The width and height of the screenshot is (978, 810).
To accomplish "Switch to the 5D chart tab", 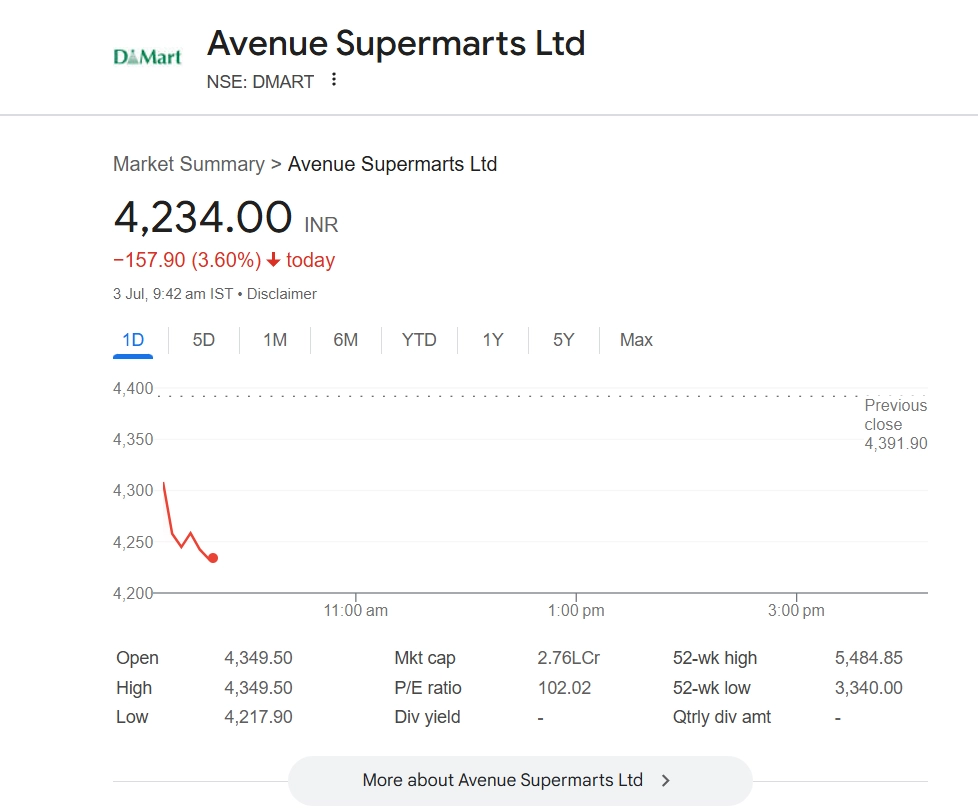I will 204,340.
